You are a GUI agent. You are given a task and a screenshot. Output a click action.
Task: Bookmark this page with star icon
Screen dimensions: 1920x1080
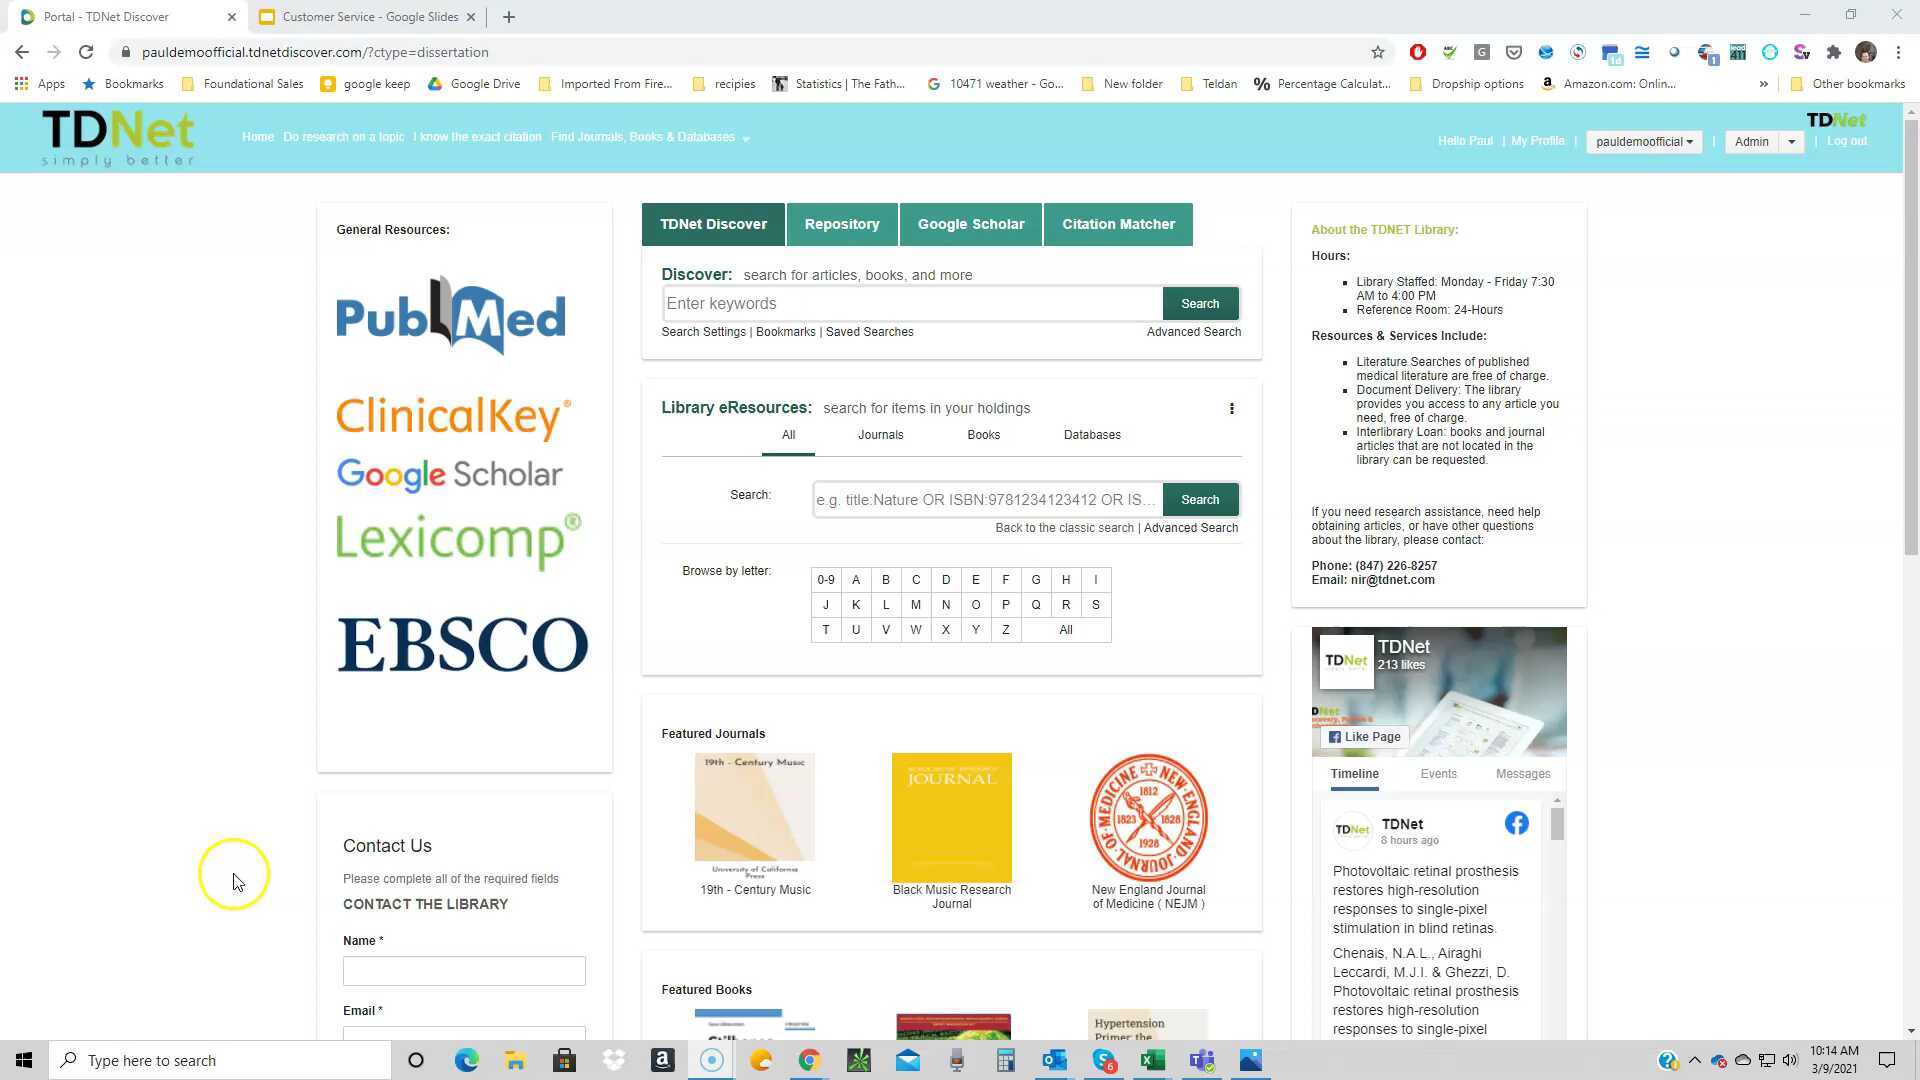tap(1378, 52)
